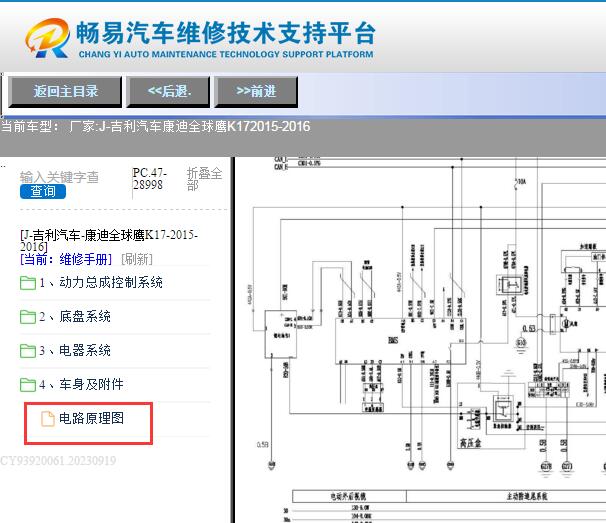606x523 pixels.
Task: Click the 主动防追尾系统 table header in diagram
Action: (x=527, y=496)
